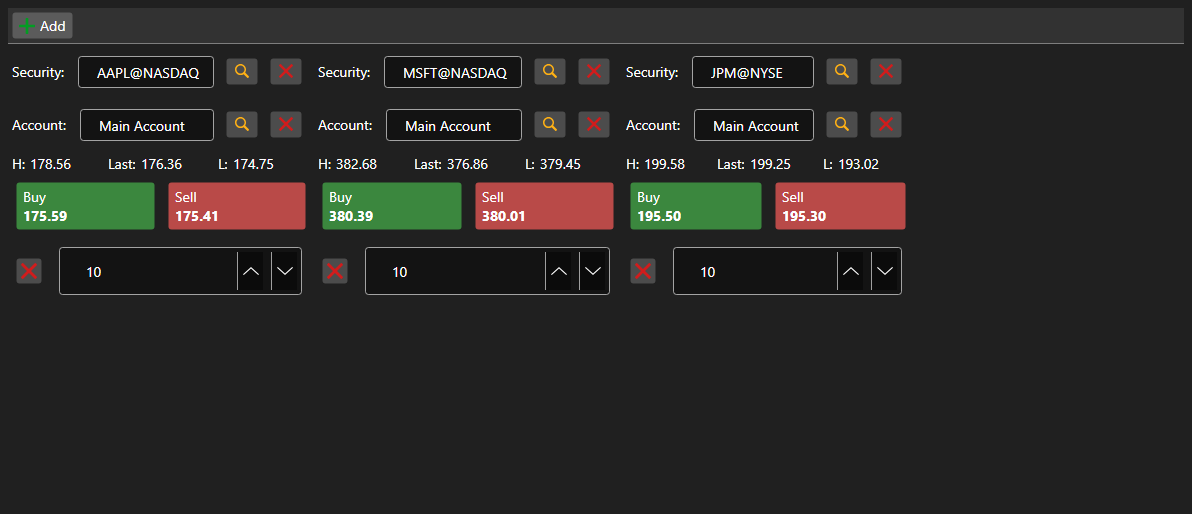
Task: Search account in JPM panel
Action: tap(842, 125)
